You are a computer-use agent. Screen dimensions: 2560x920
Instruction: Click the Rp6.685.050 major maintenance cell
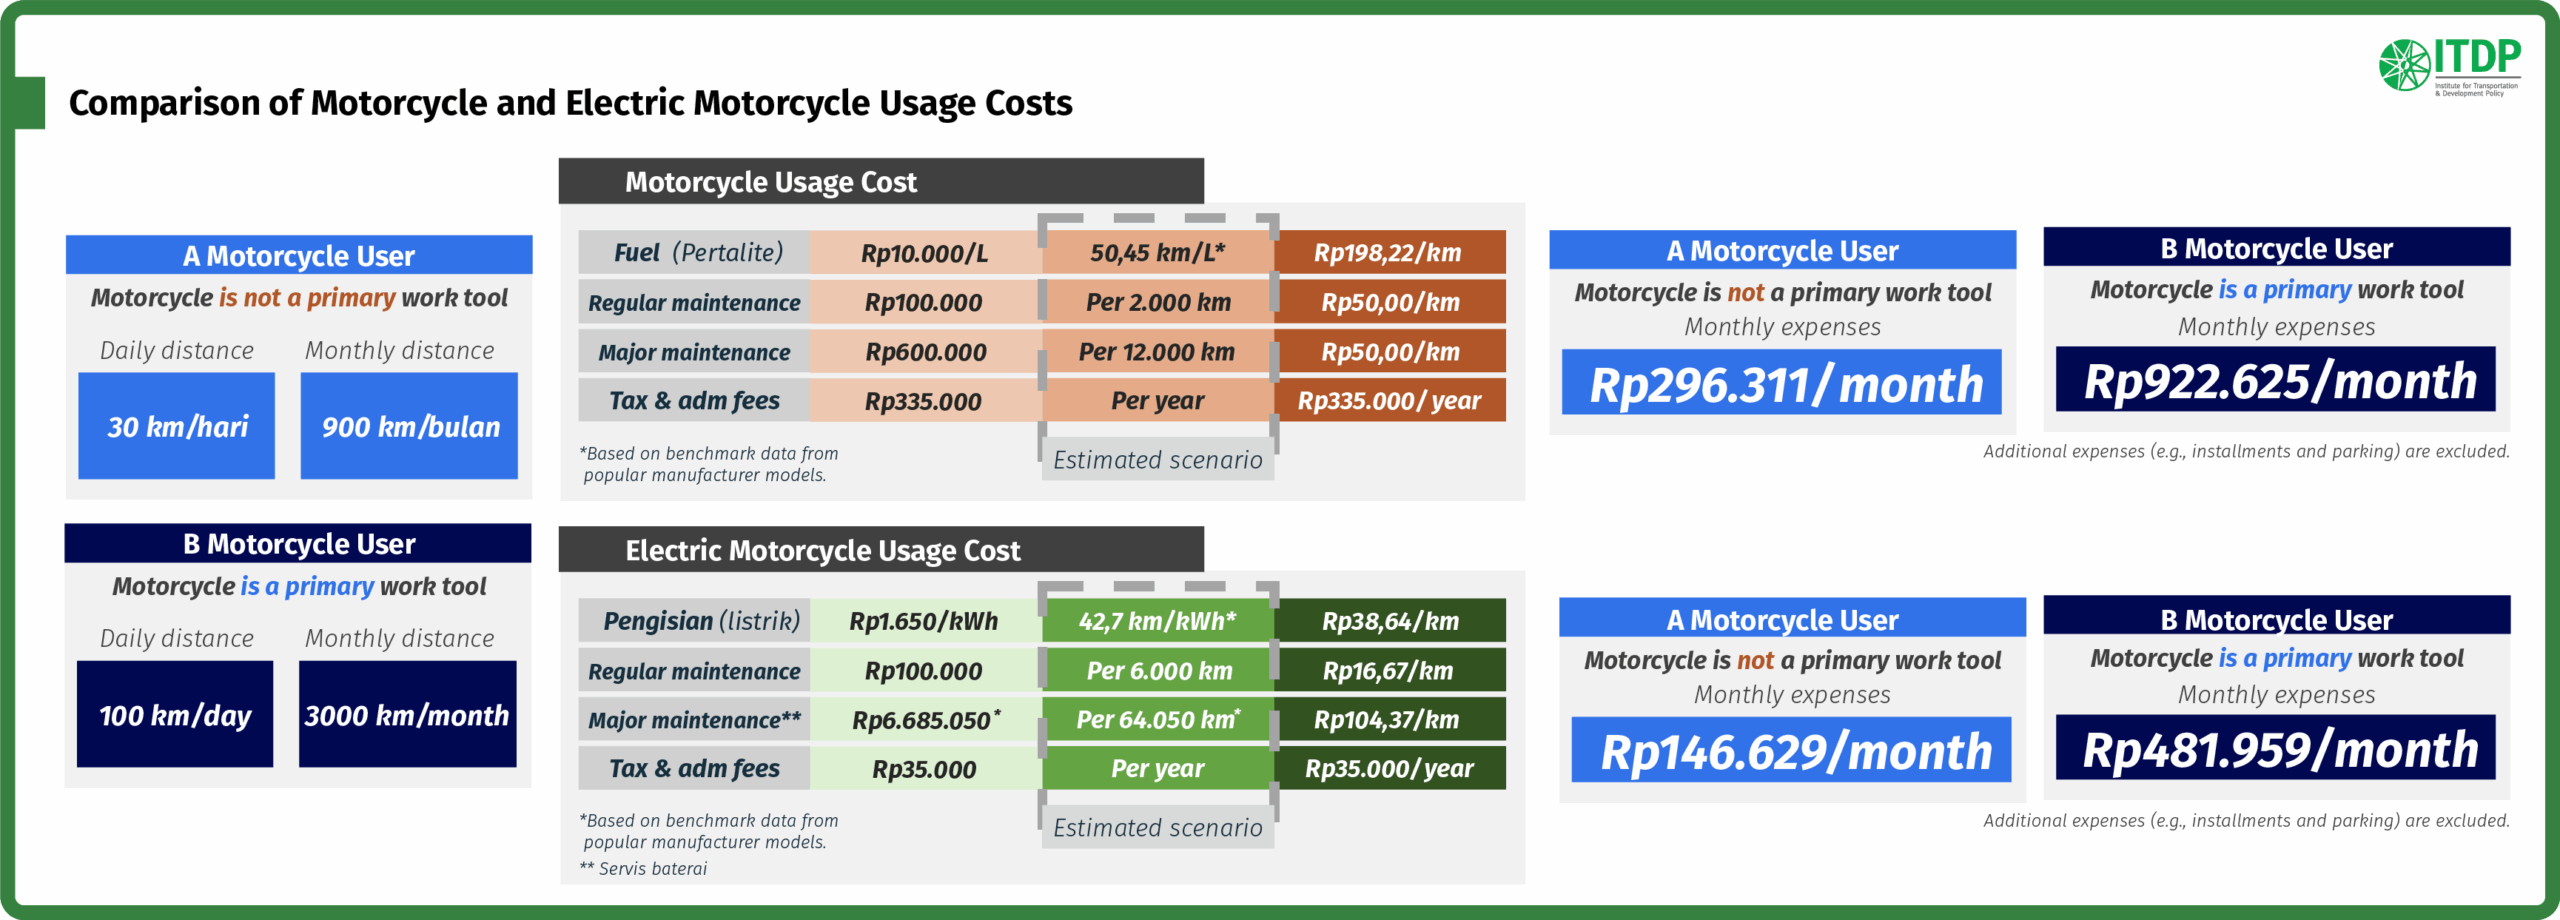pyautogui.click(x=925, y=719)
